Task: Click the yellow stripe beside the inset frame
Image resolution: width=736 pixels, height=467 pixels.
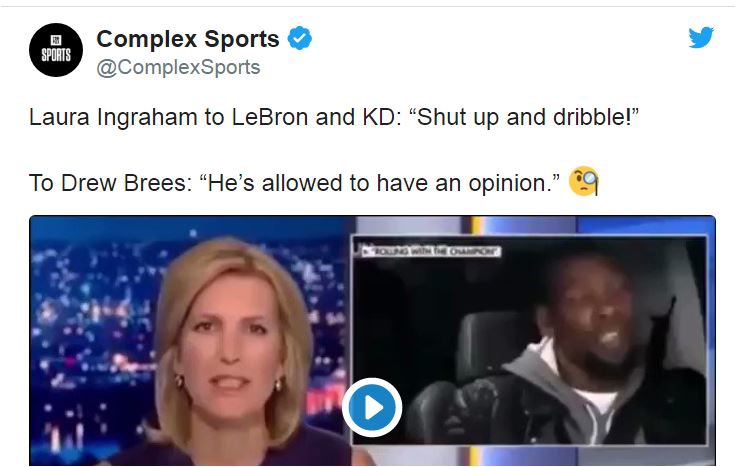Action: 476,225
